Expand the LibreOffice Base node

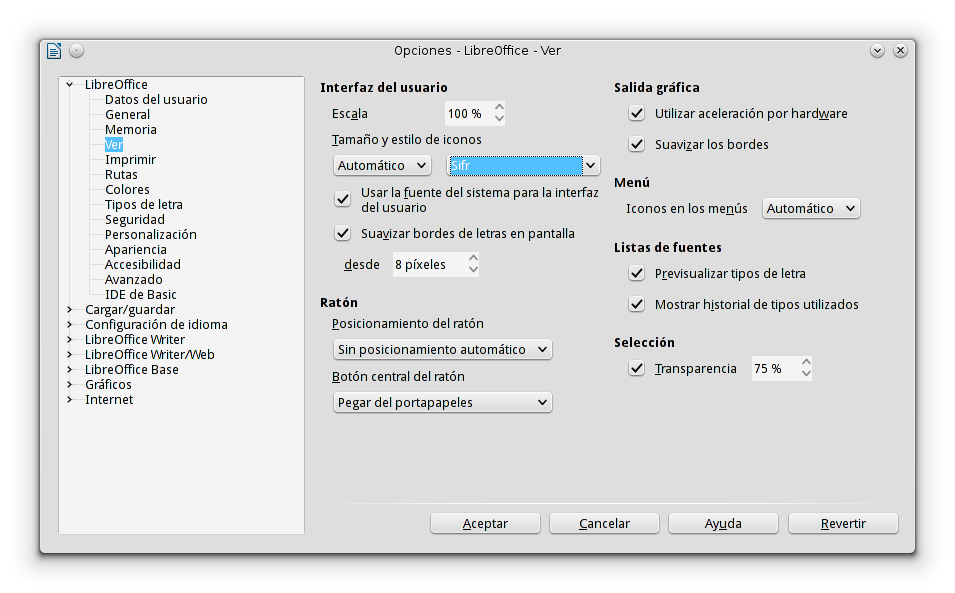coord(70,370)
